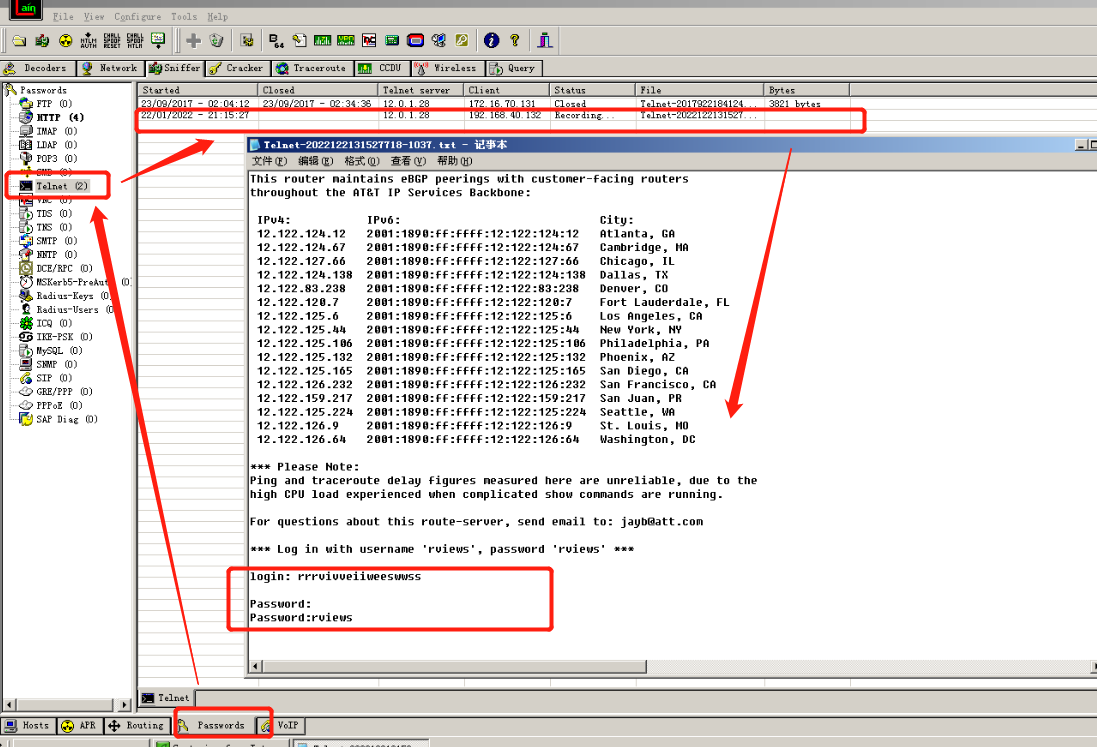Open Notepad's 文件(F) menu
1097x747 pixels.
(x=269, y=162)
